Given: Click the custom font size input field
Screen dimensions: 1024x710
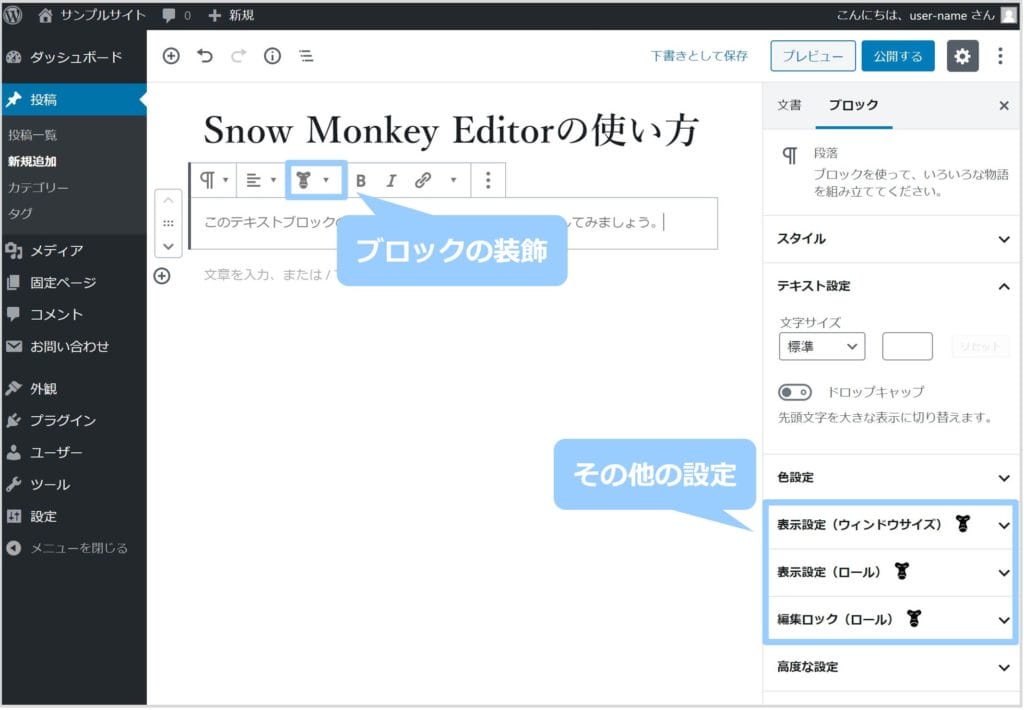Looking at the screenshot, I should point(907,346).
